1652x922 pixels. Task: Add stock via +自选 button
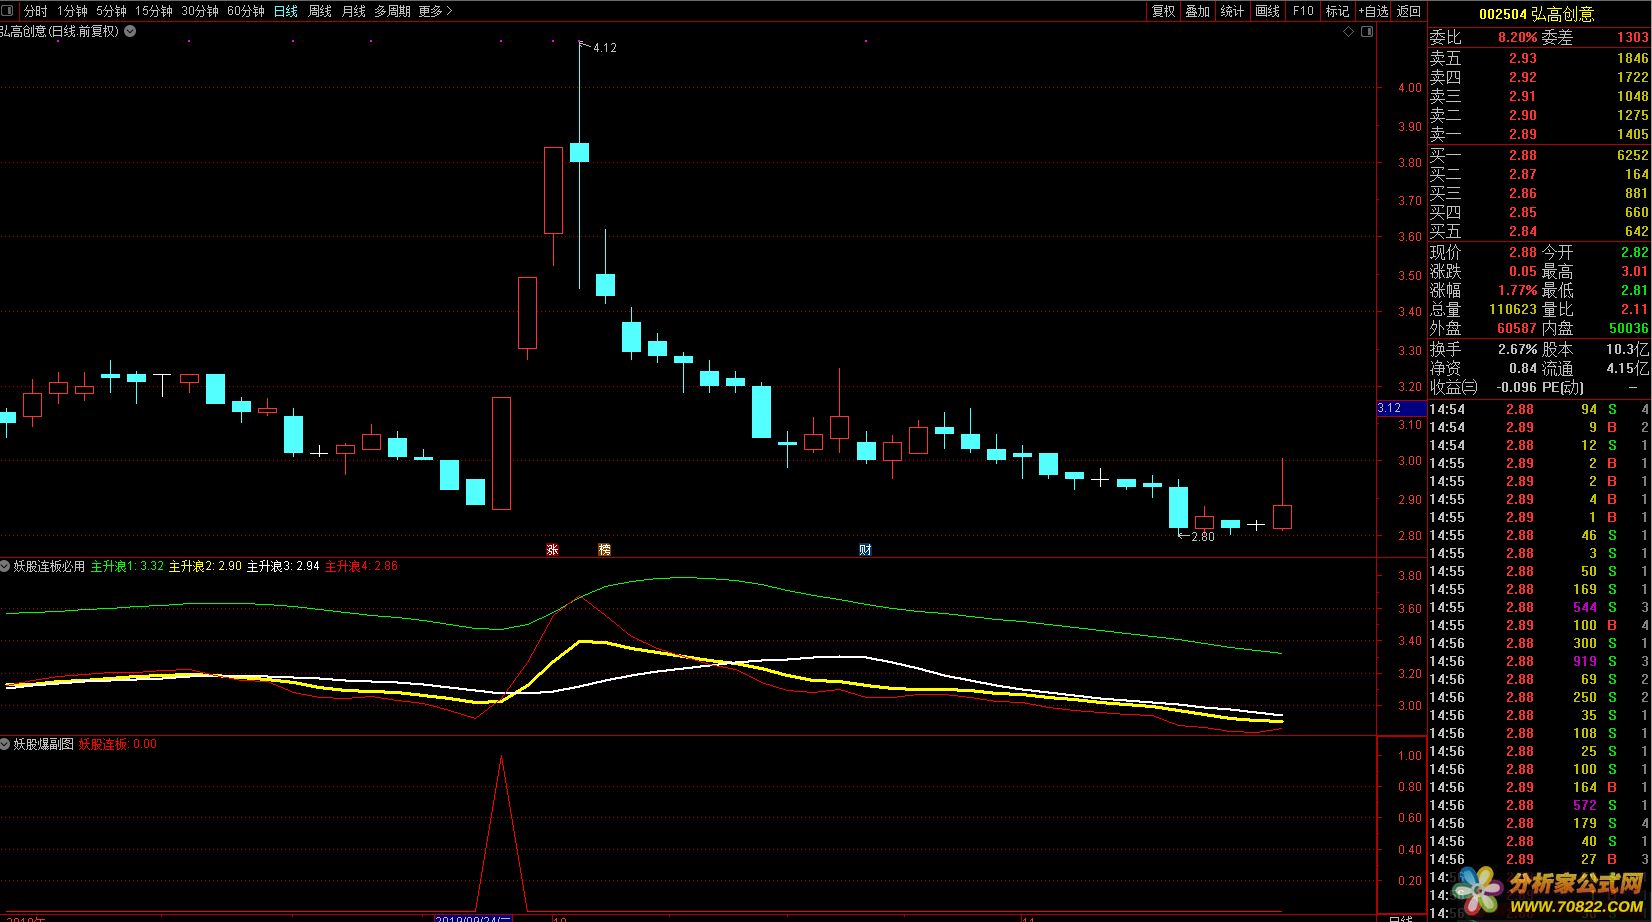[1373, 11]
